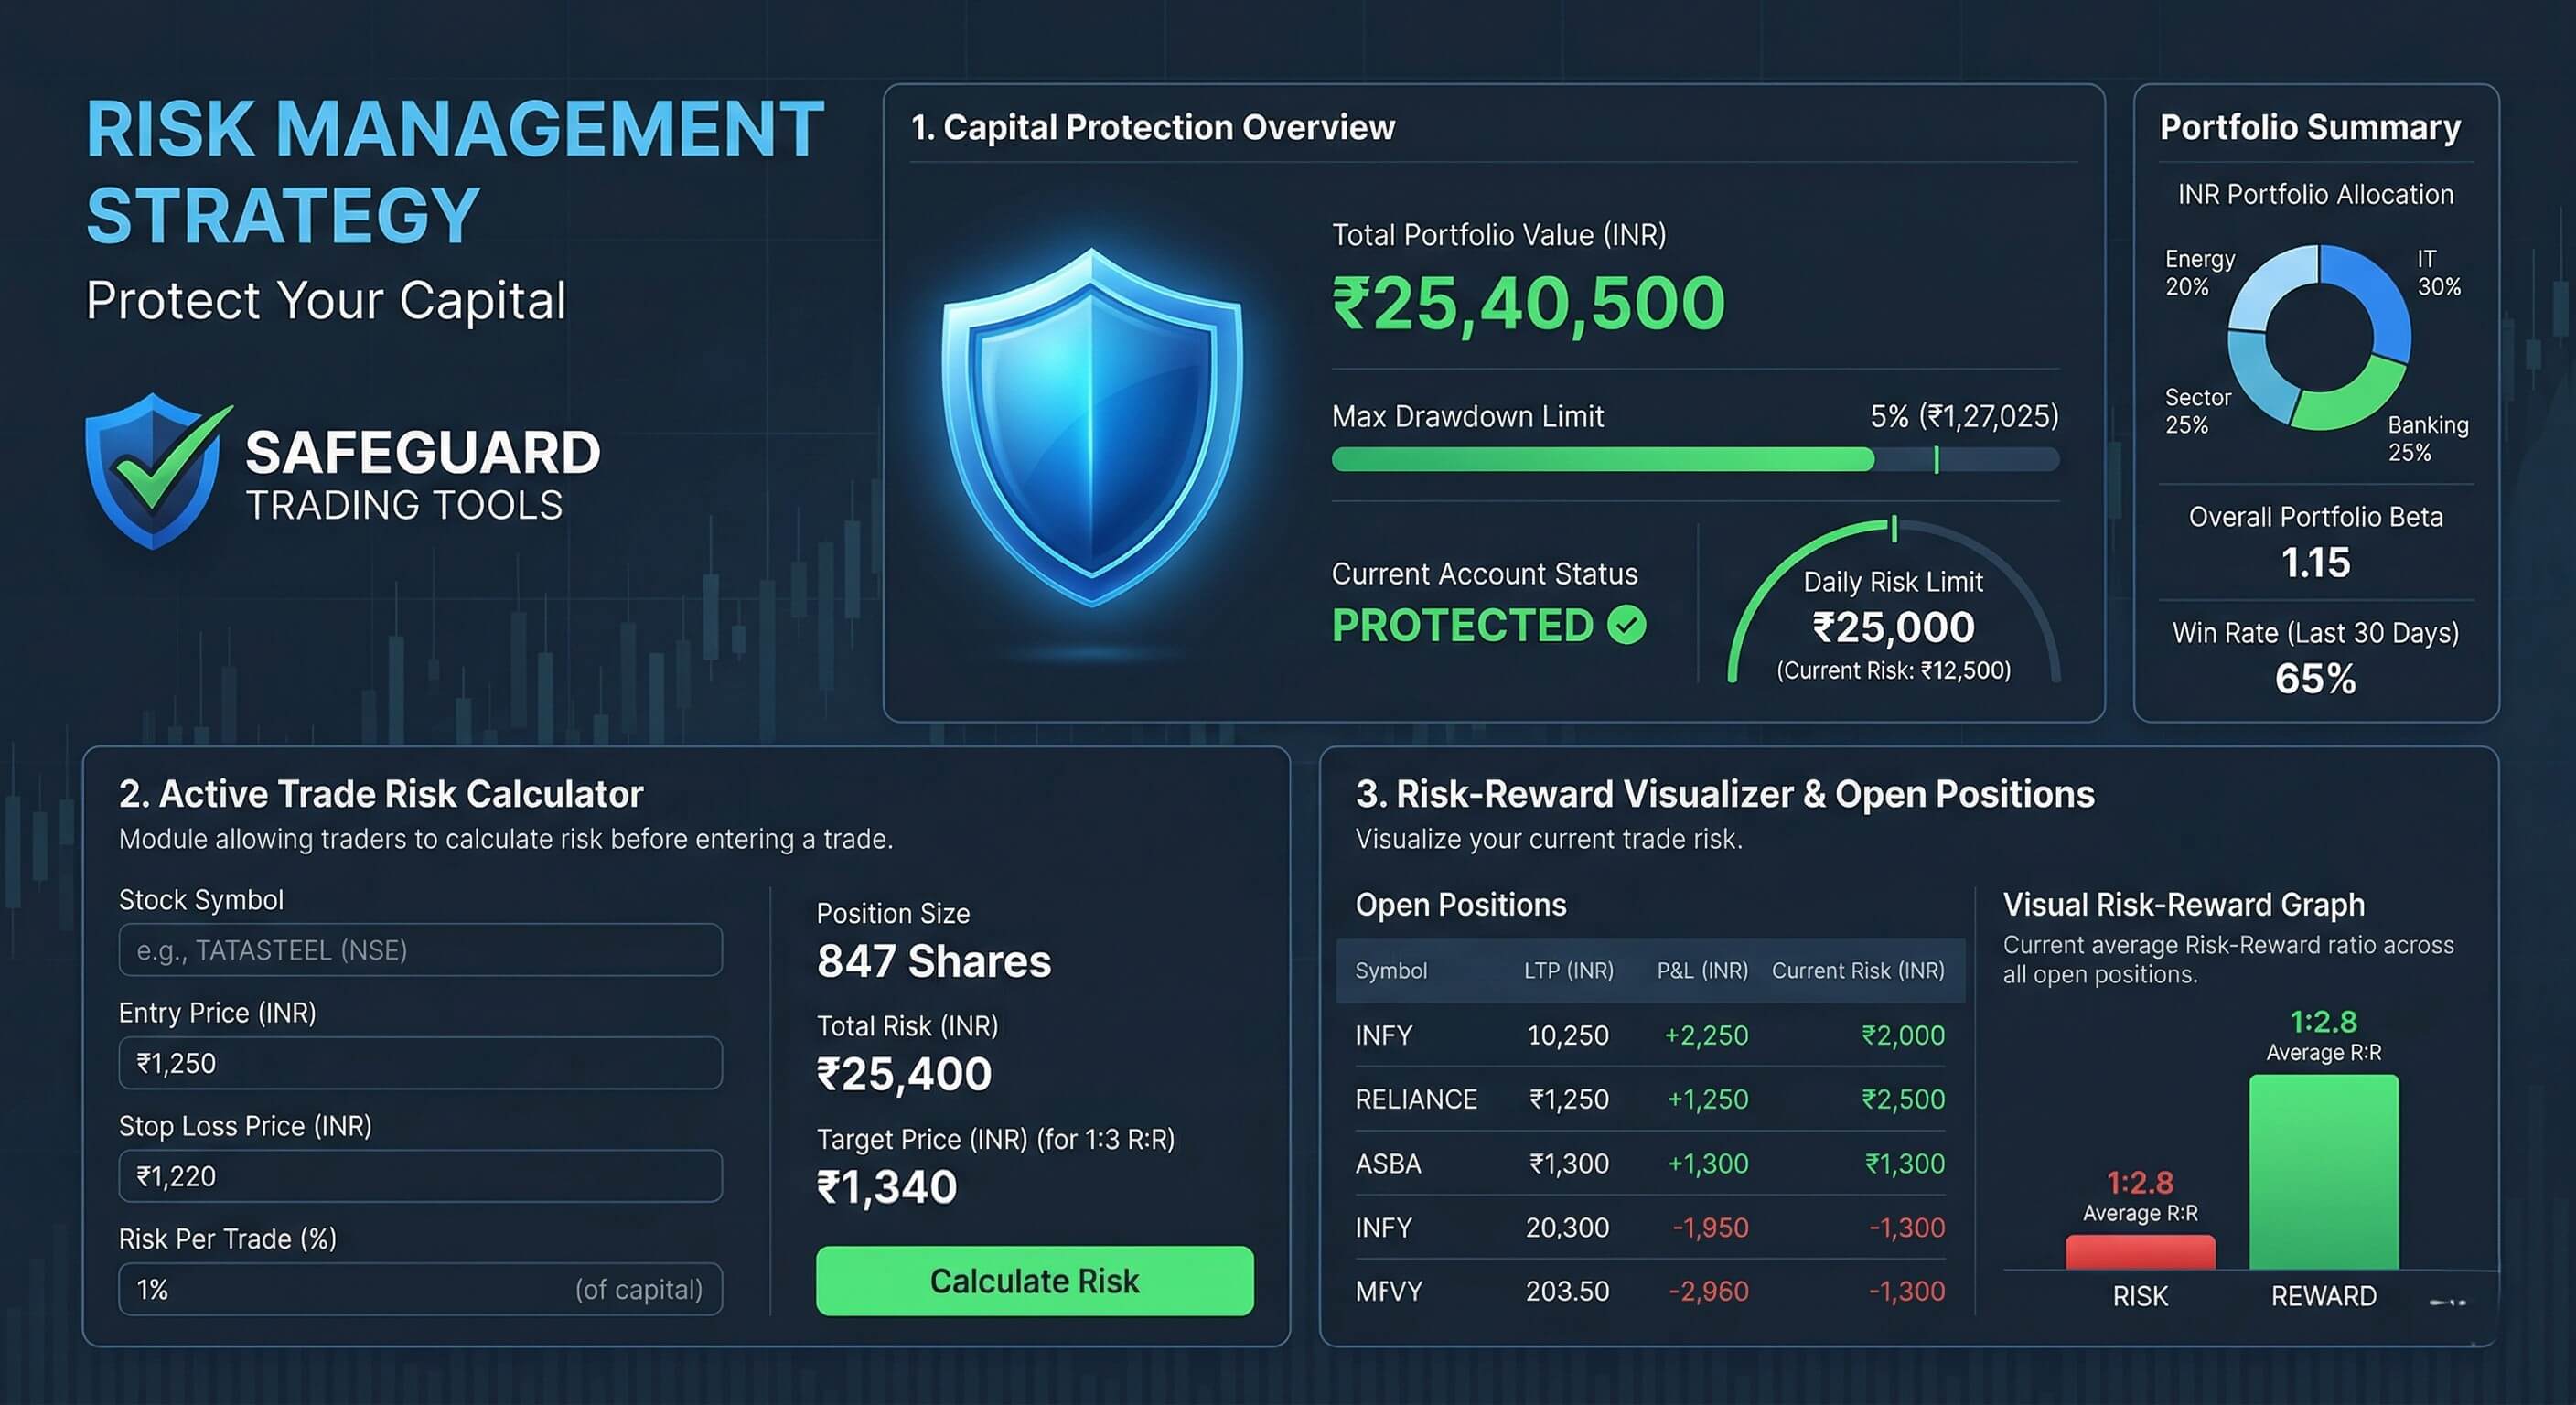Click the Calculate Risk button

click(1034, 1281)
